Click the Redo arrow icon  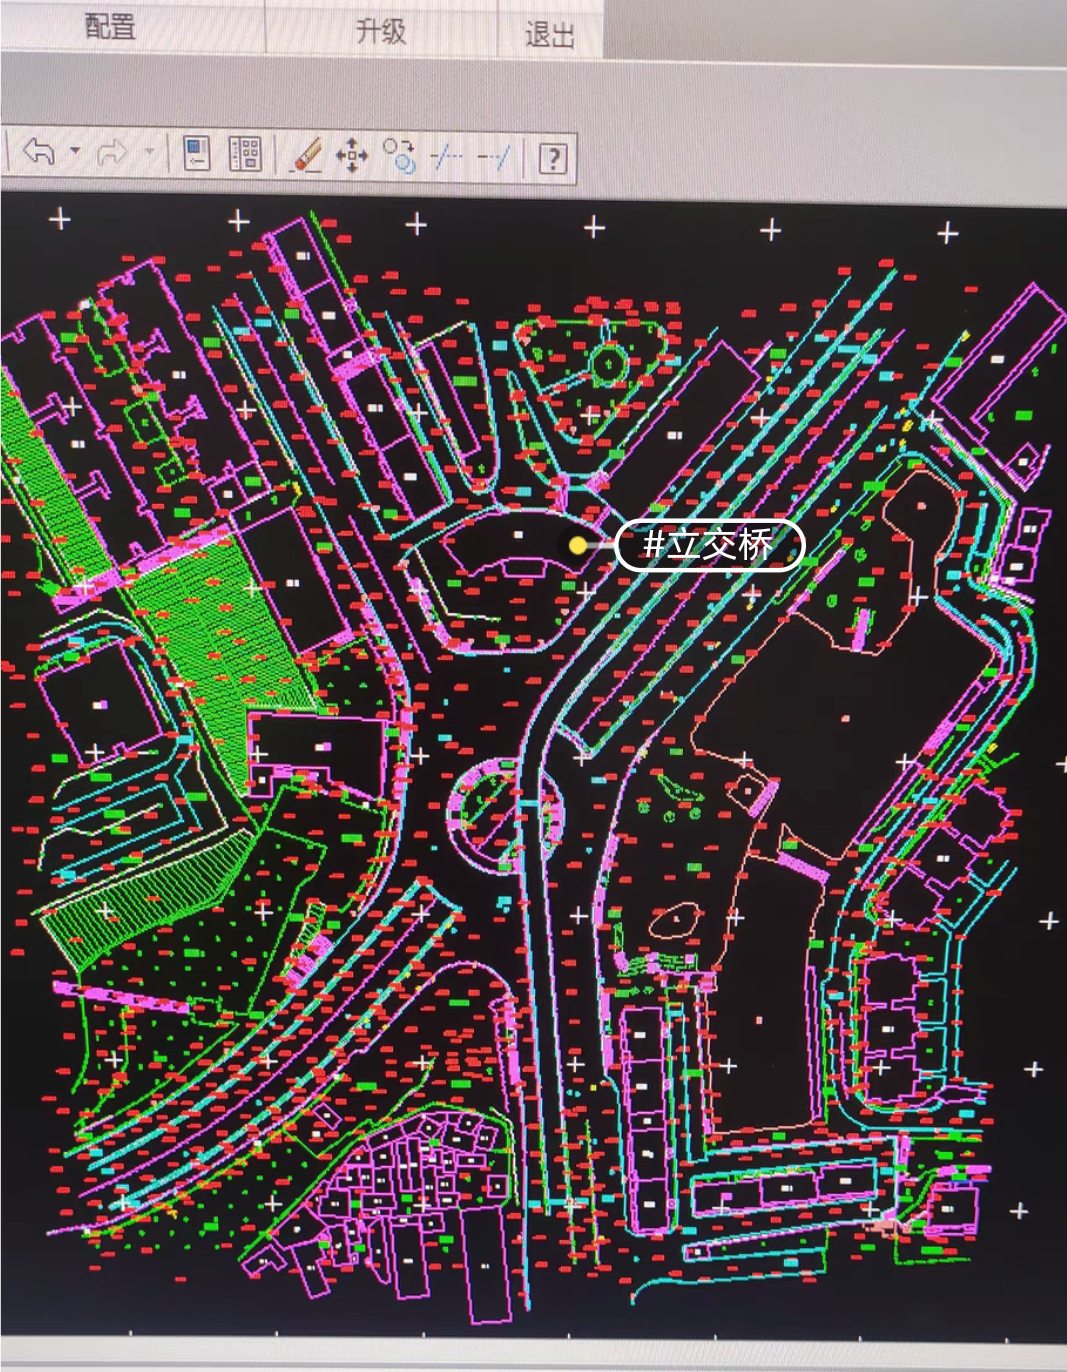click(112, 153)
